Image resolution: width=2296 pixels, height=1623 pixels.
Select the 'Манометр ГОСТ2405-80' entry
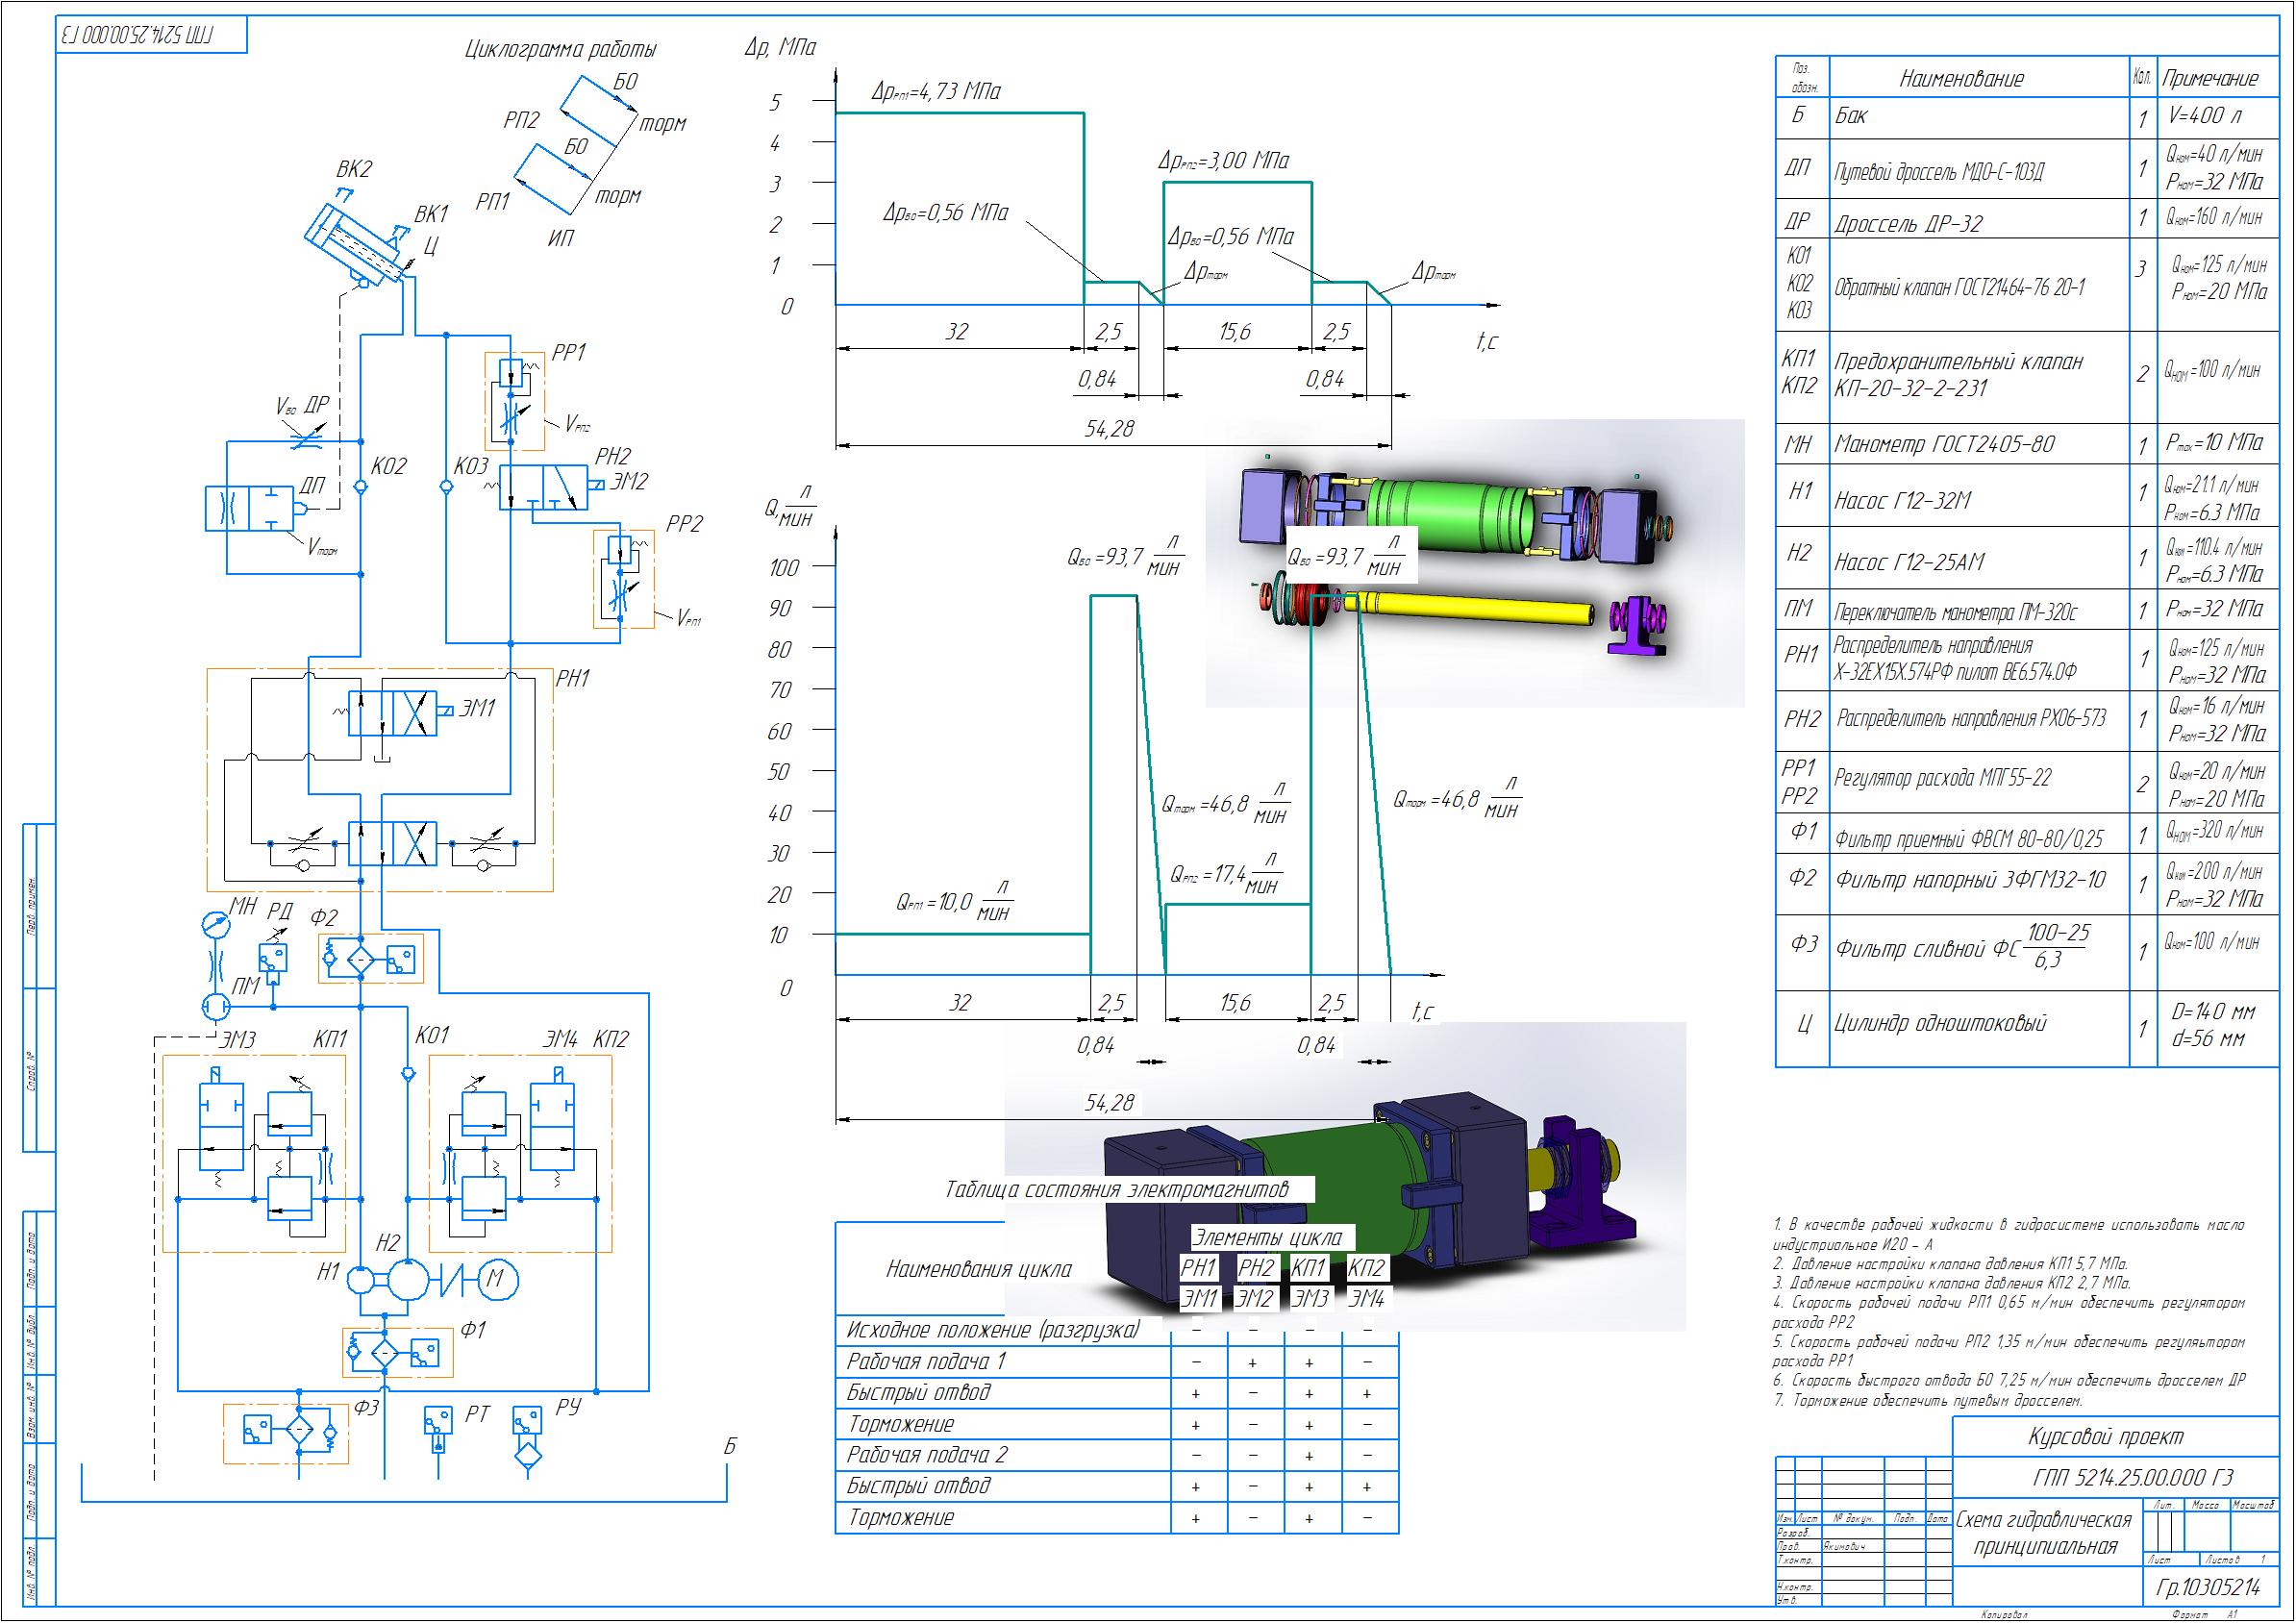click(1944, 444)
